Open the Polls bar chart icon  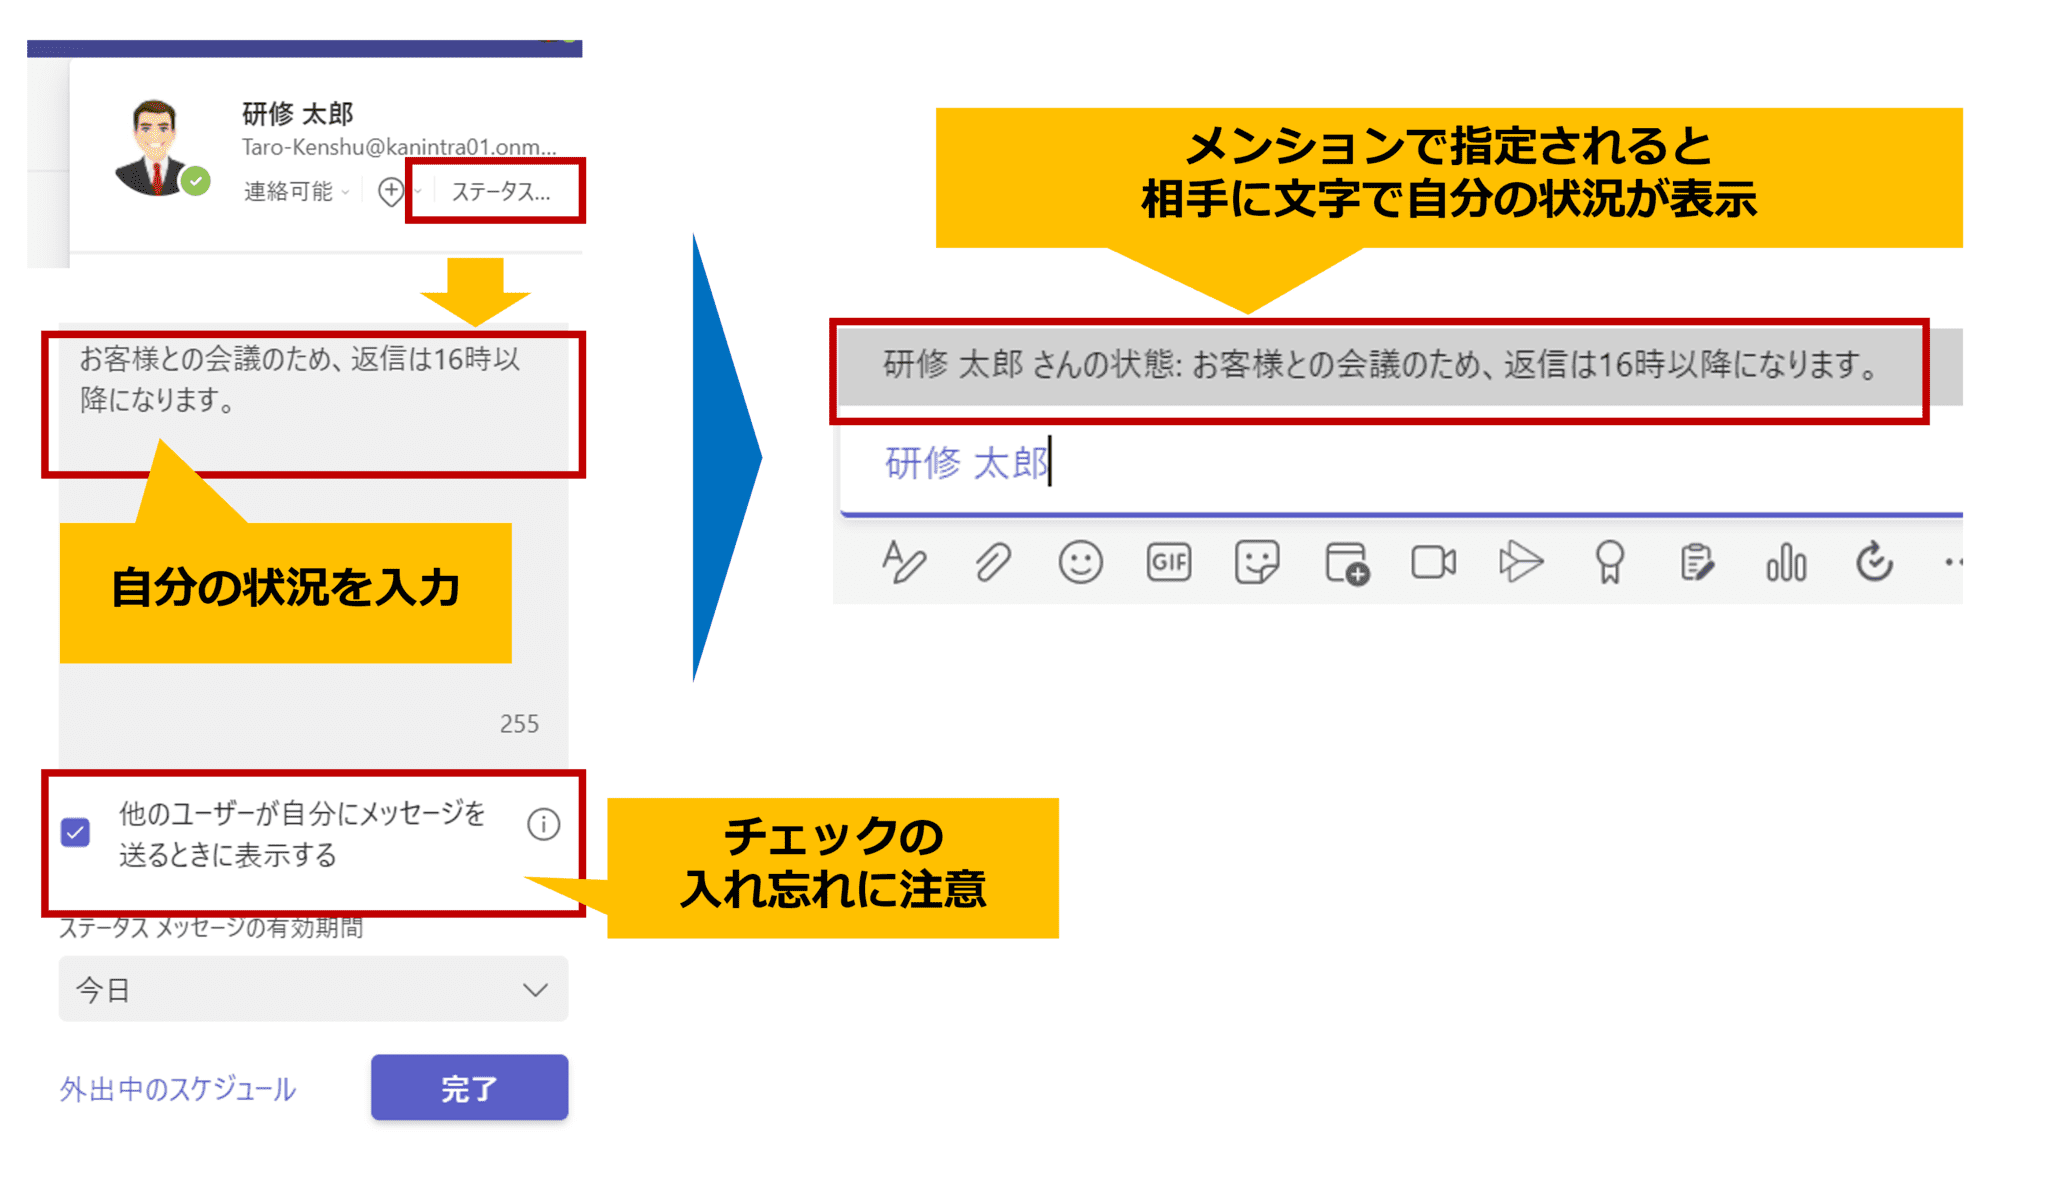[1786, 562]
